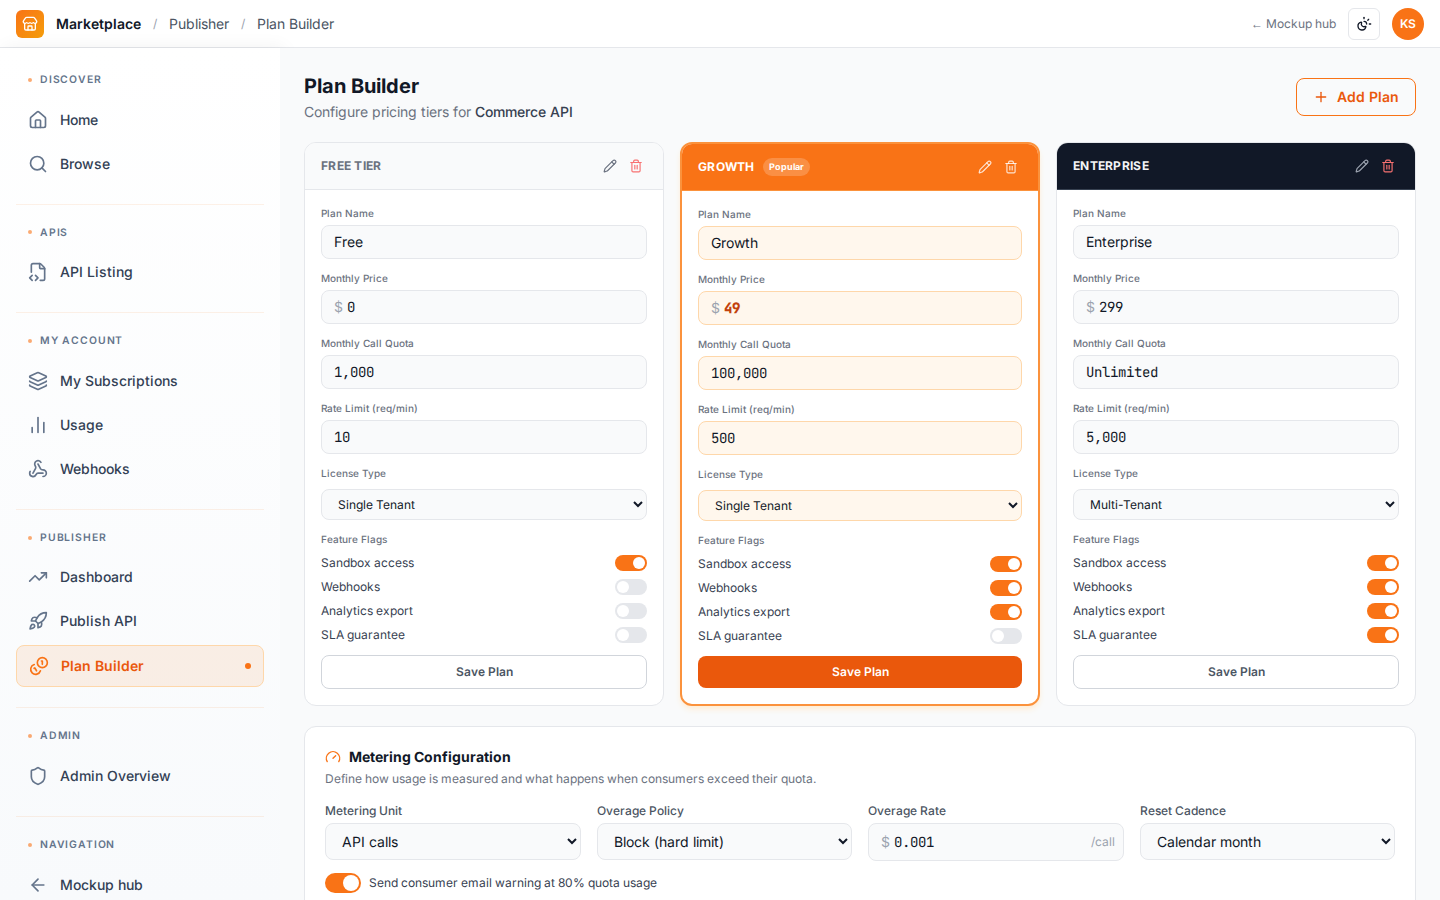The height and width of the screenshot is (900, 1440).
Task: Click the My Subscriptions layers icon
Action: pyautogui.click(x=38, y=381)
